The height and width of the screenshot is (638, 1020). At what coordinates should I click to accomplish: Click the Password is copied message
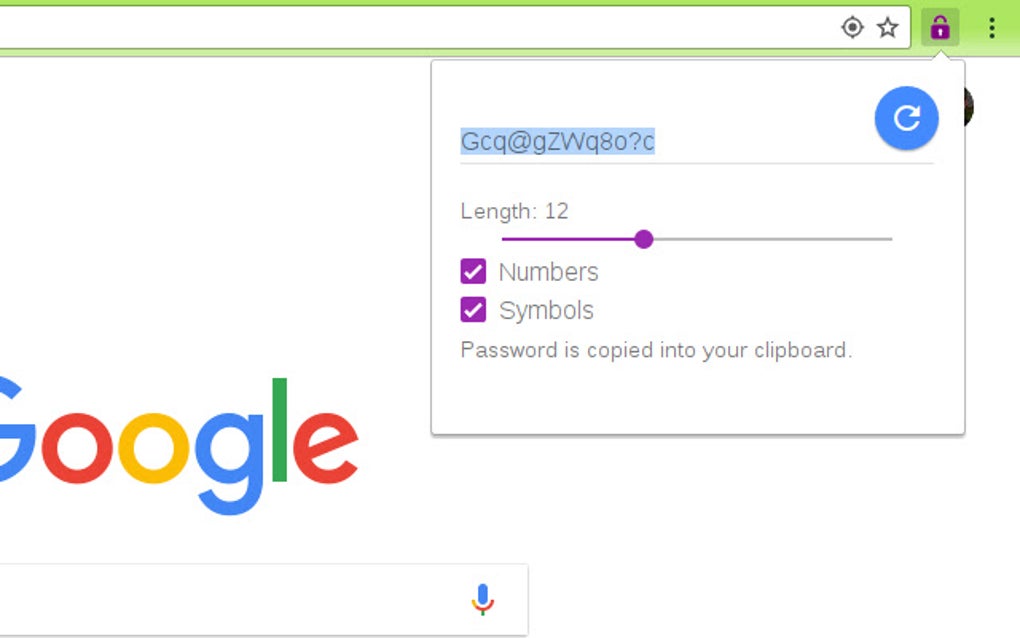pyautogui.click(x=655, y=350)
